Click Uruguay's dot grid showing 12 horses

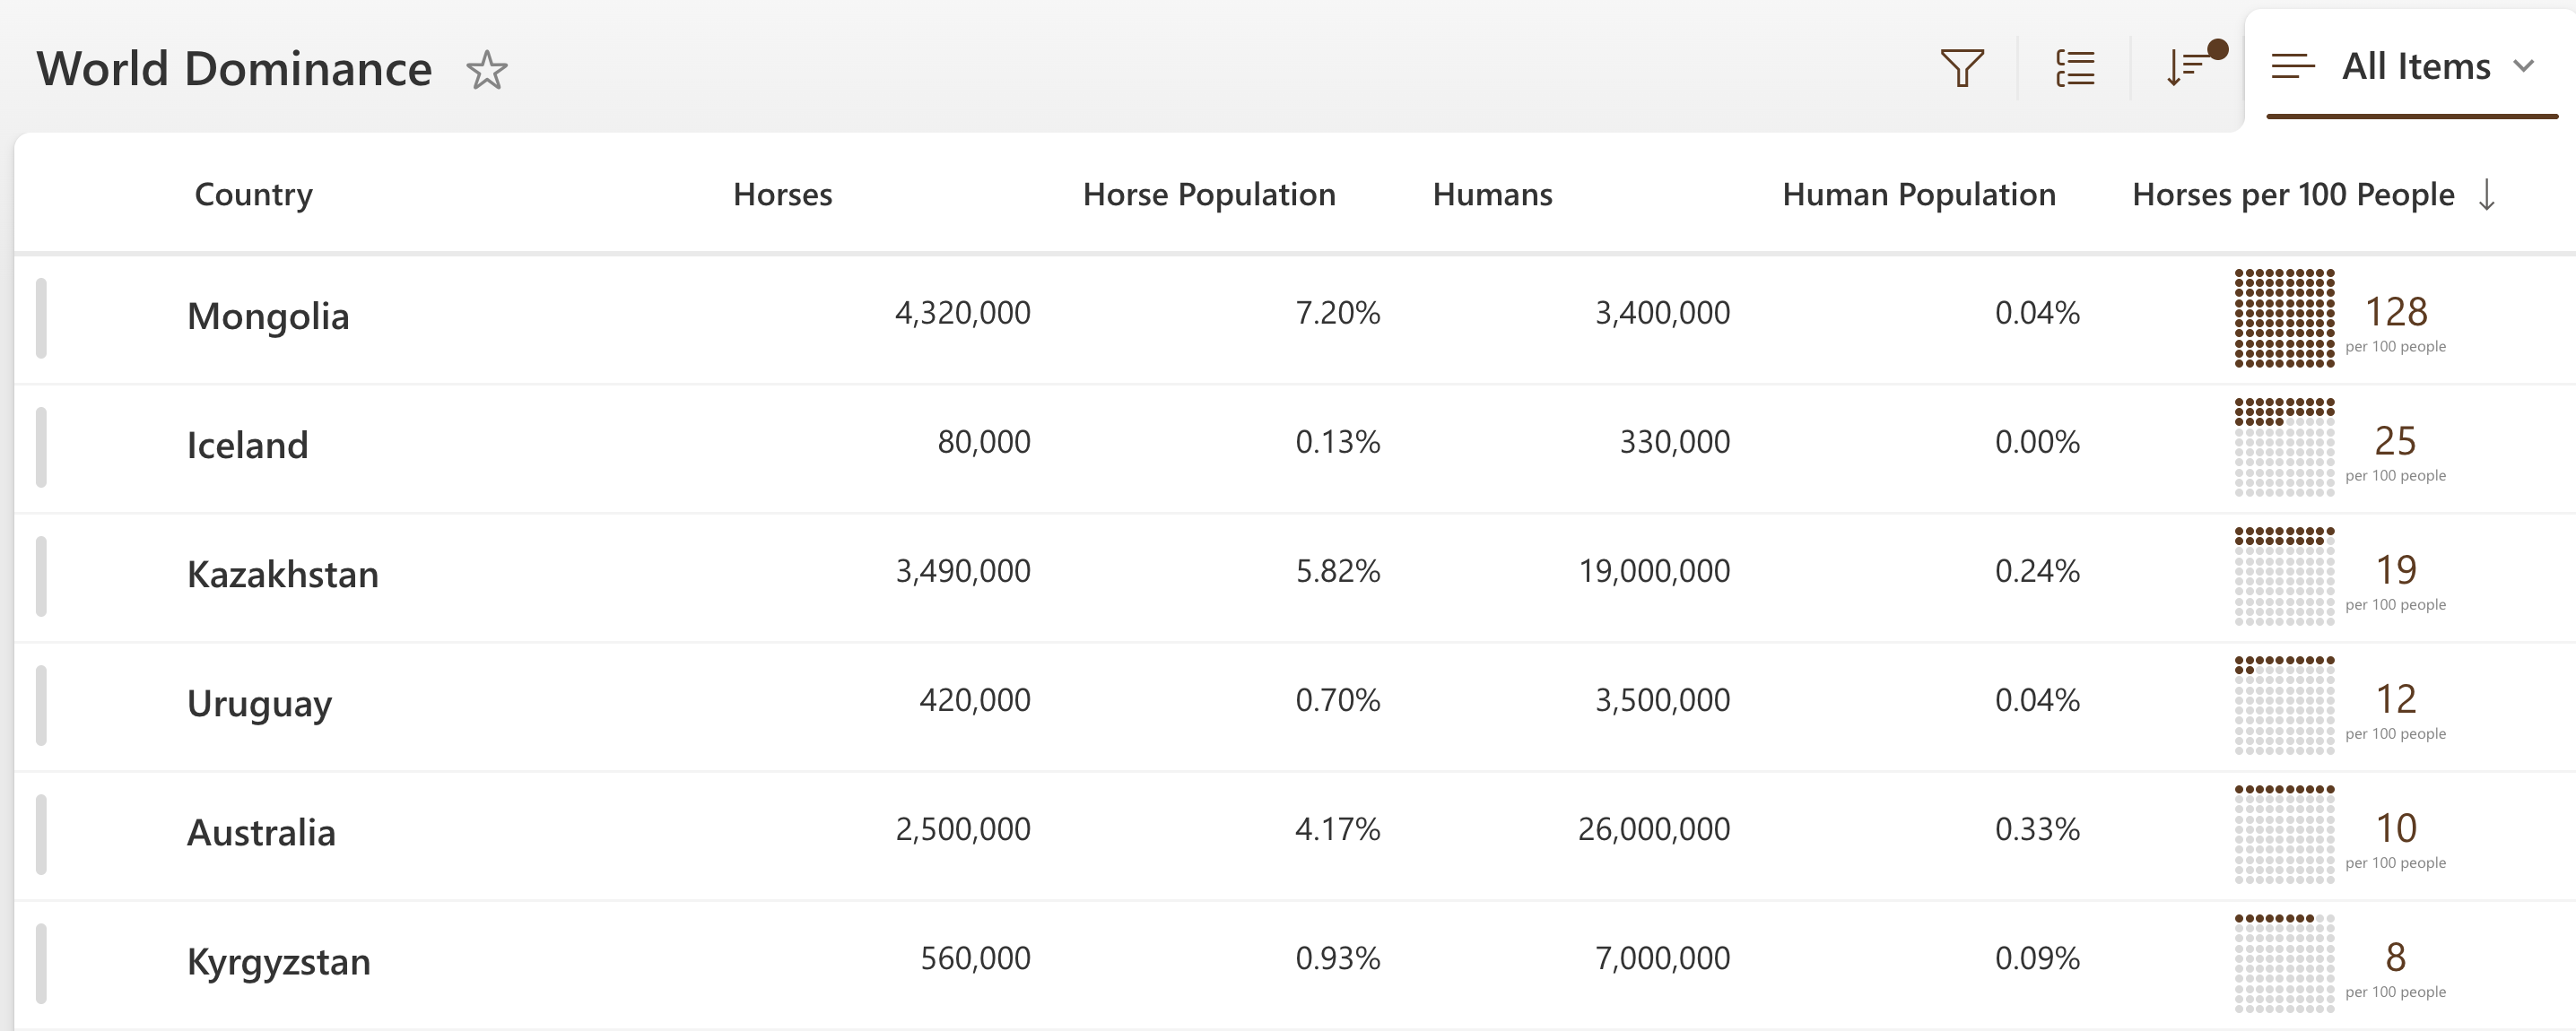pyautogui.click(x=2284, y=705)
